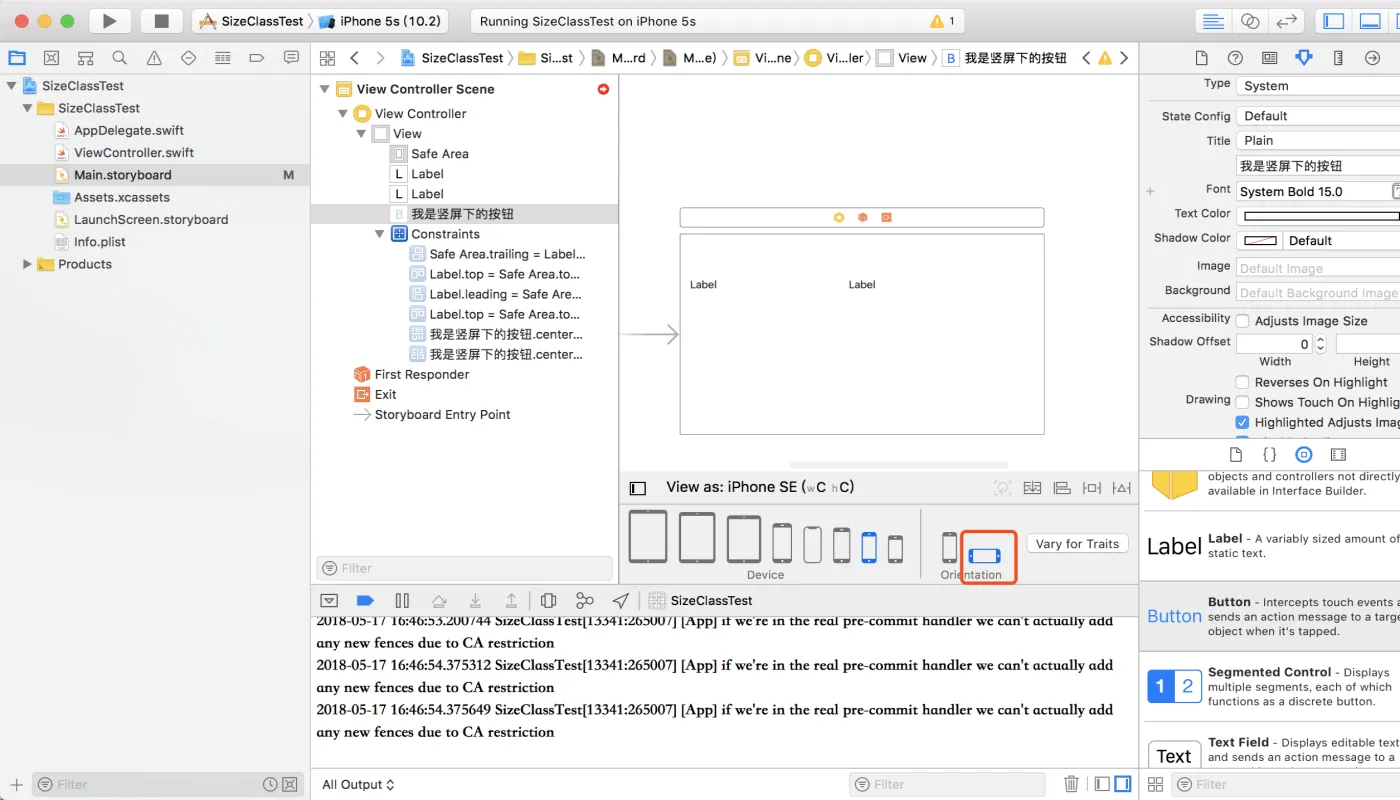1400x800 pixels.
Task: Select ViewController.swift file
Action: (x=133, y=153)
